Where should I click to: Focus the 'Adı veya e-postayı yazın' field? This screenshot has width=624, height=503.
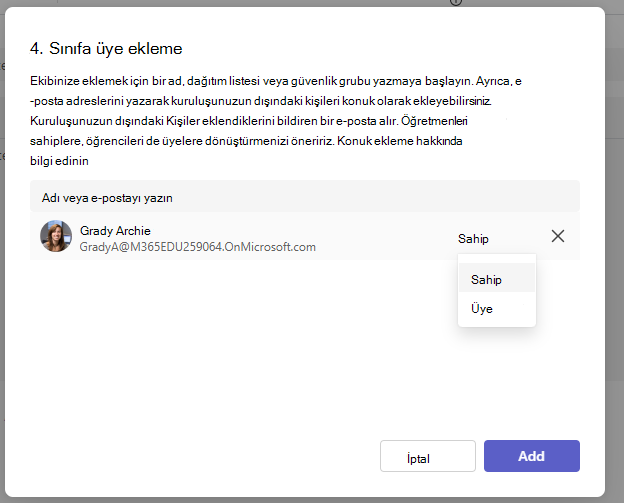(305, 197)
